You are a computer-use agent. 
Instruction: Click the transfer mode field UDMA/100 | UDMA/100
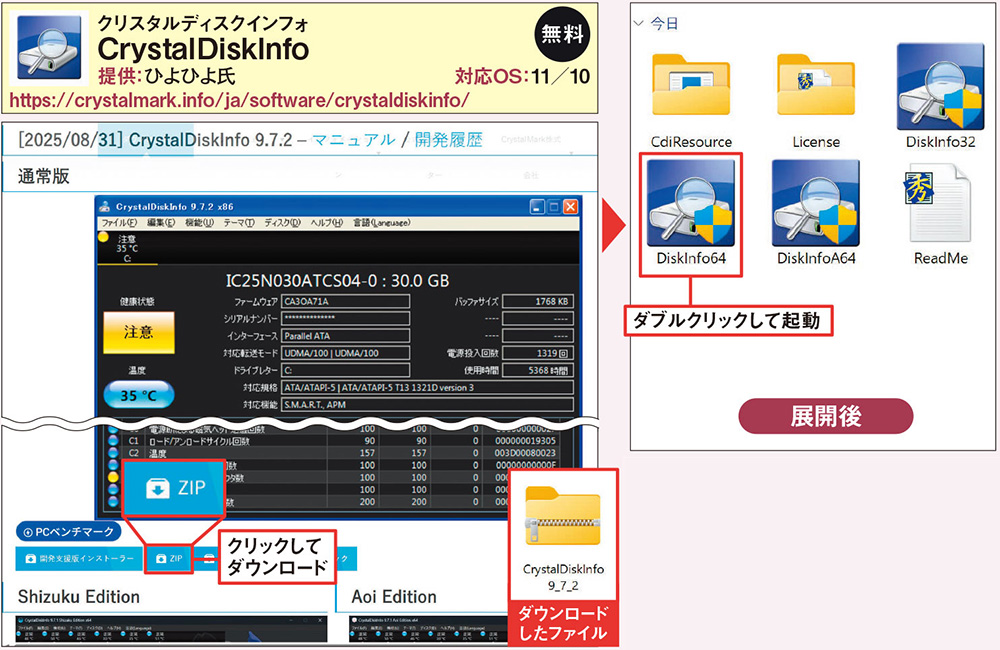tap(346, 353)
